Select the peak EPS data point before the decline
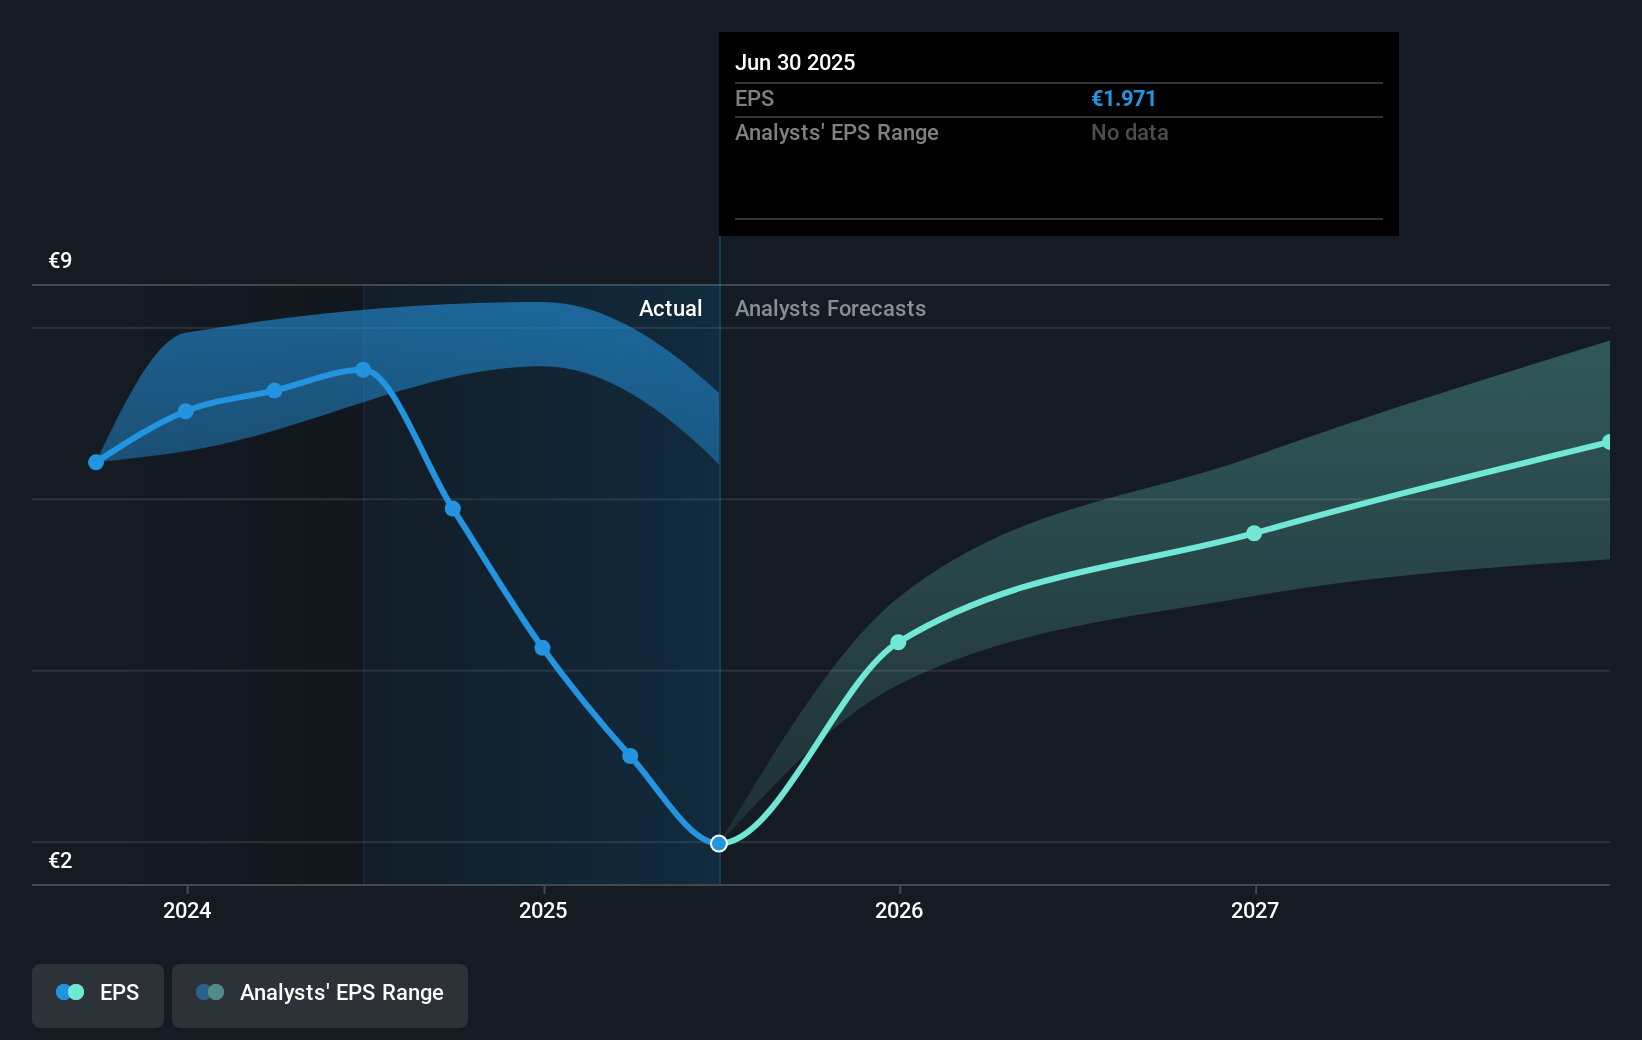This screenshot has height=1040, width=1642. (x=362, y=370)
